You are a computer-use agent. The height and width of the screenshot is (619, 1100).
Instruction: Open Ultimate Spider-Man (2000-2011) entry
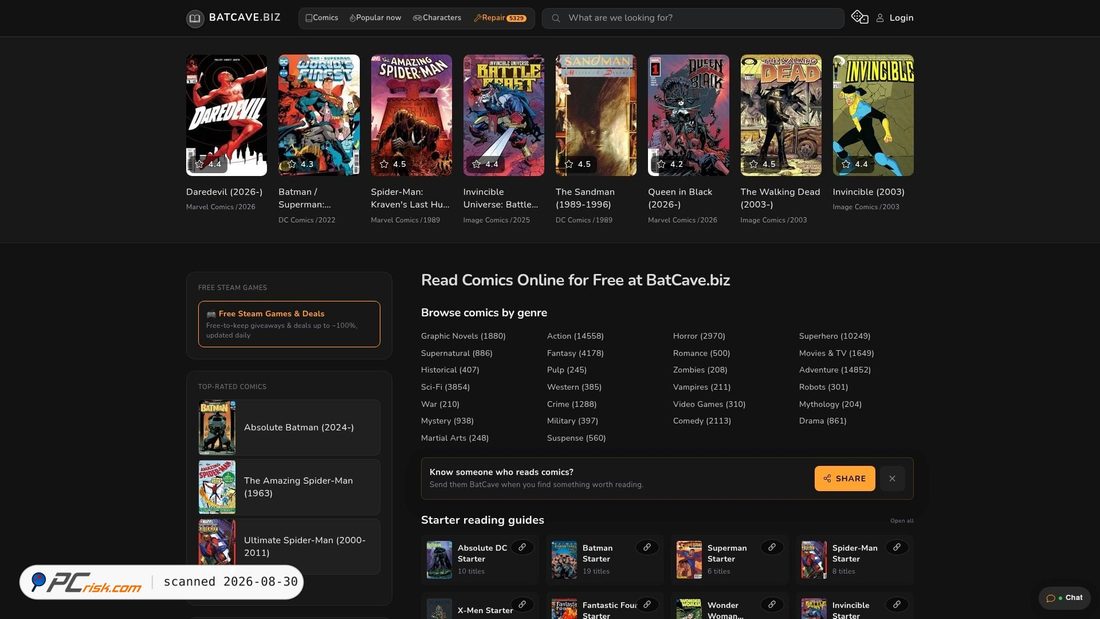289,547
